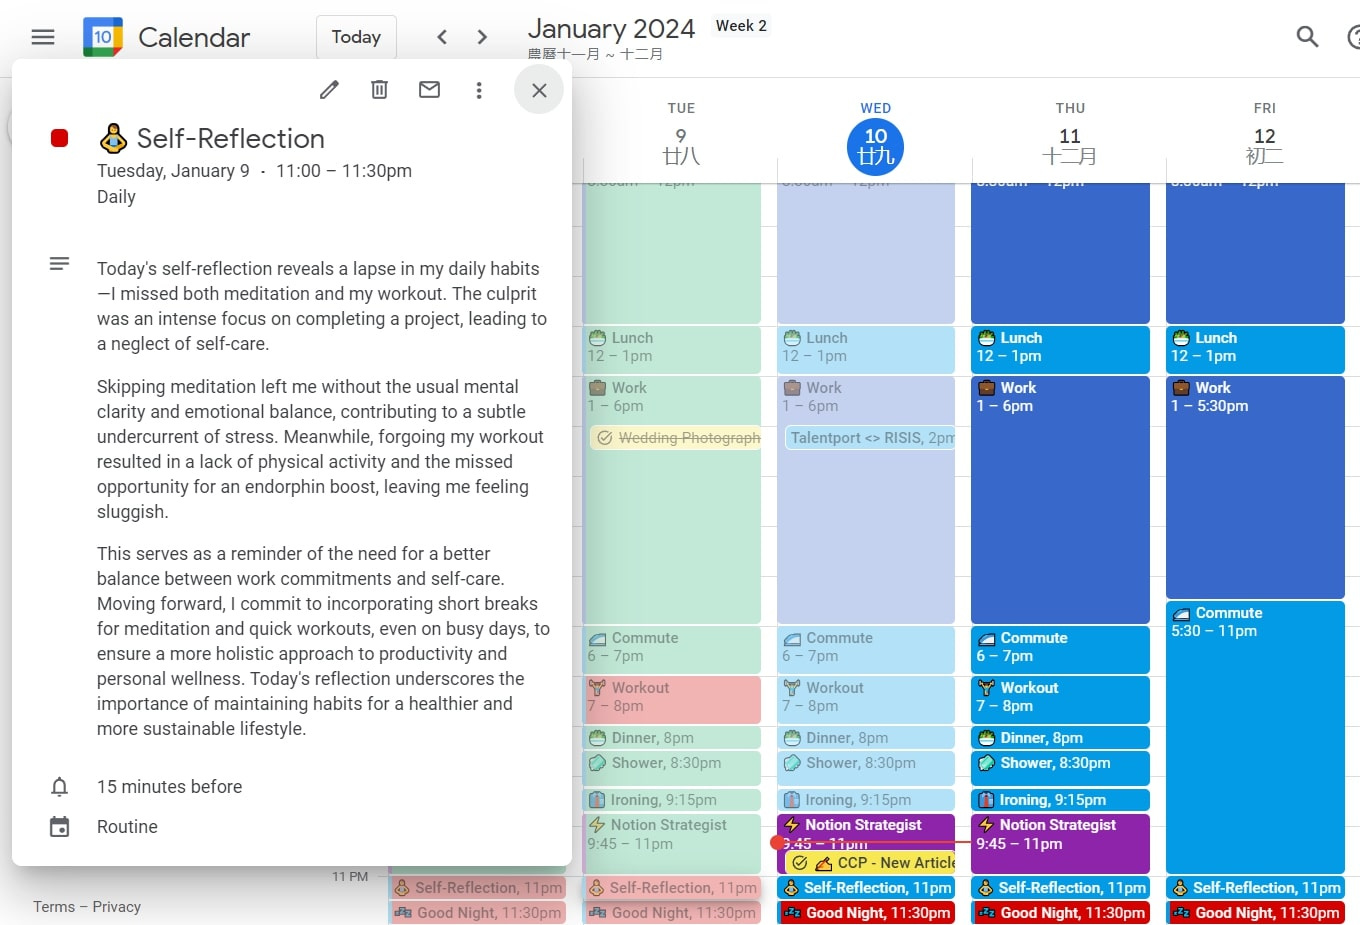This screenshot has width=1360, height=925.
Task: Open Thursday's Notion Strategist event
Action: [x=1060, y=844]
